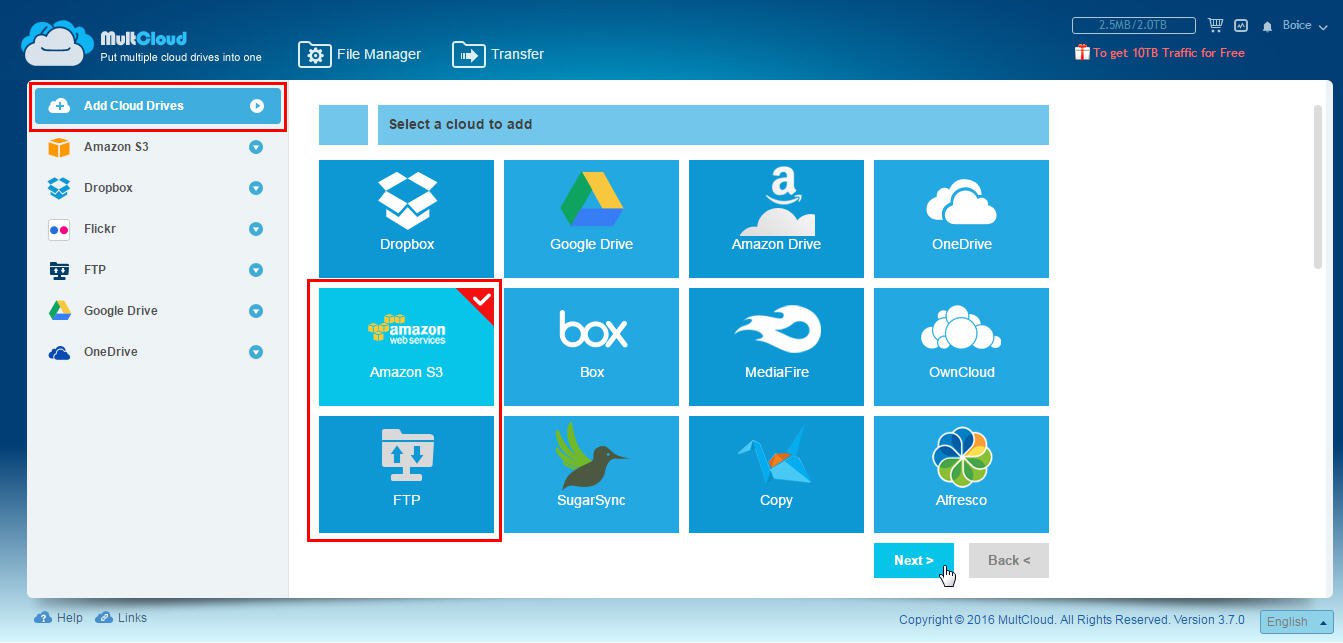Open the File Manager tab
Viewport: 1343px width, 643px height.
(x=360, y=54)
